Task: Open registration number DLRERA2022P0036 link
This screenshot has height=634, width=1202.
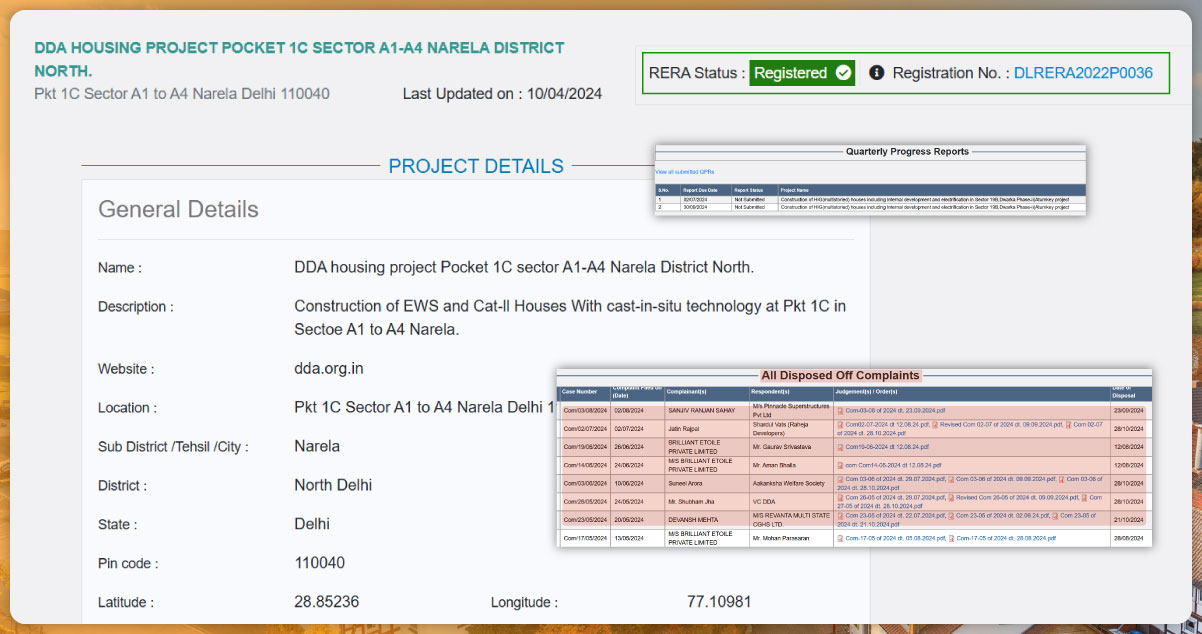Action: pyautogui.click(x=1083, y=73)
